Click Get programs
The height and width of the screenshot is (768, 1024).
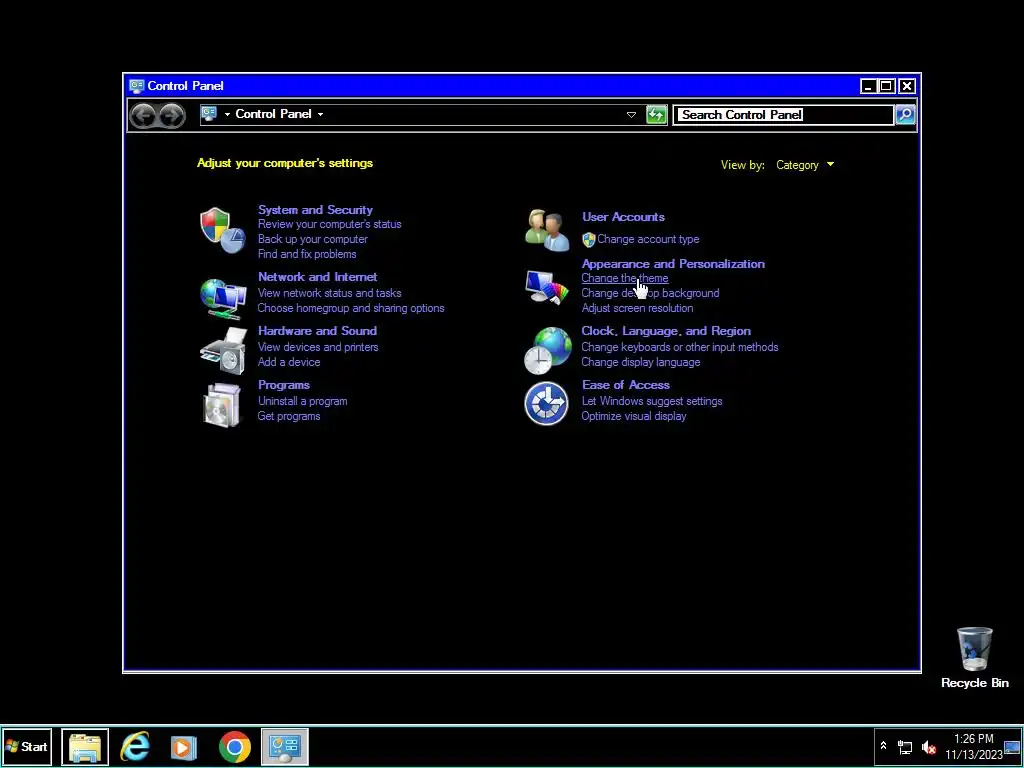coord(289,417)
